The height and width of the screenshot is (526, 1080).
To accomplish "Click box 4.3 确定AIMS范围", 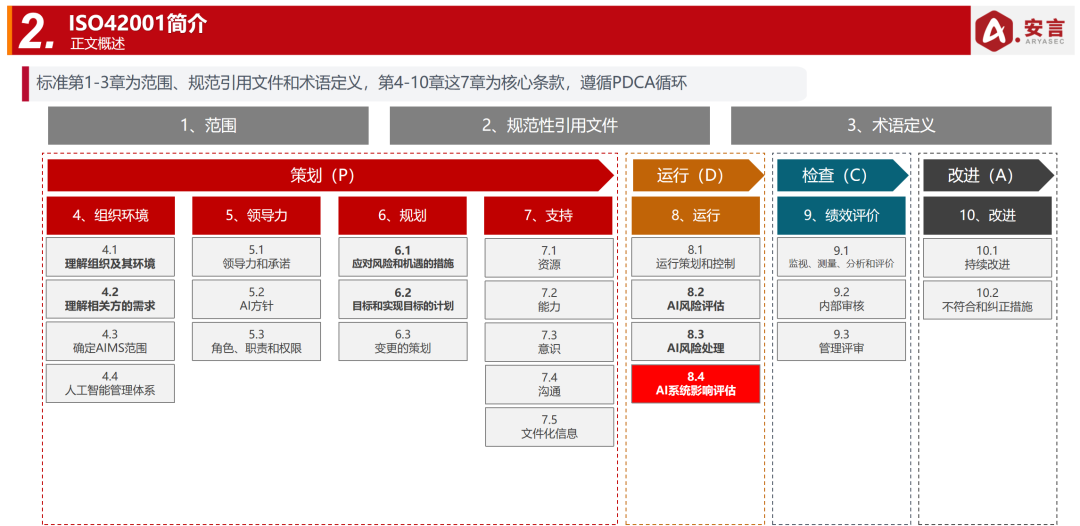I will click(111, 341).
